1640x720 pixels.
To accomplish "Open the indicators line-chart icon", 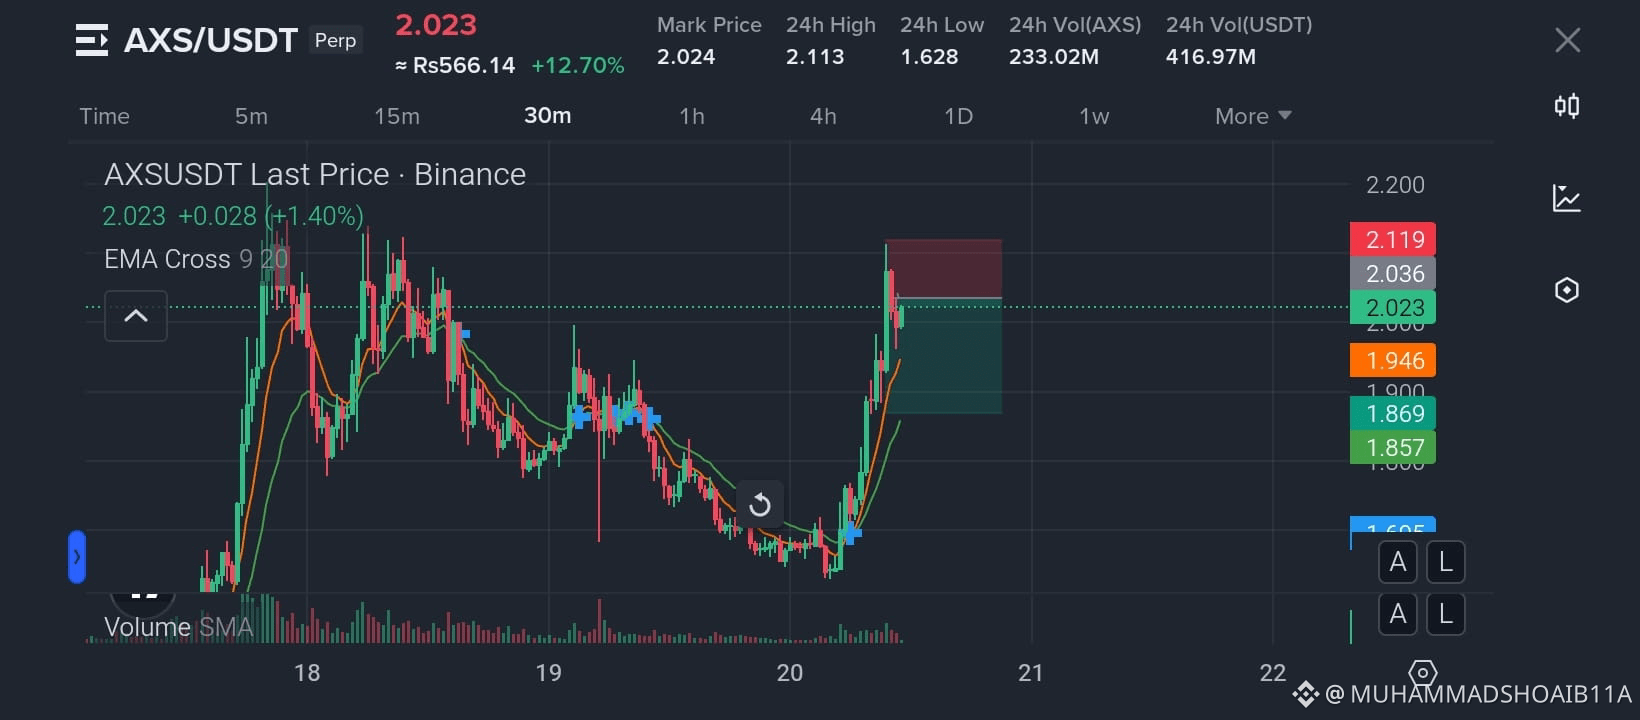I will (x=1567, y=198).
